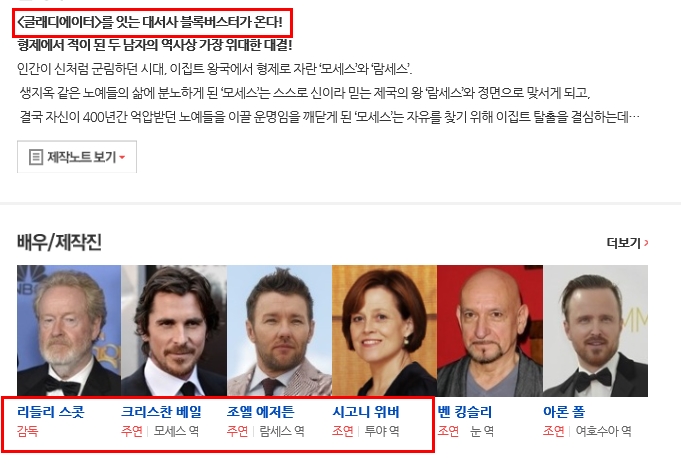Click the 배우/제작진 section heading
681x464 pixels.
tap(60, 242)
